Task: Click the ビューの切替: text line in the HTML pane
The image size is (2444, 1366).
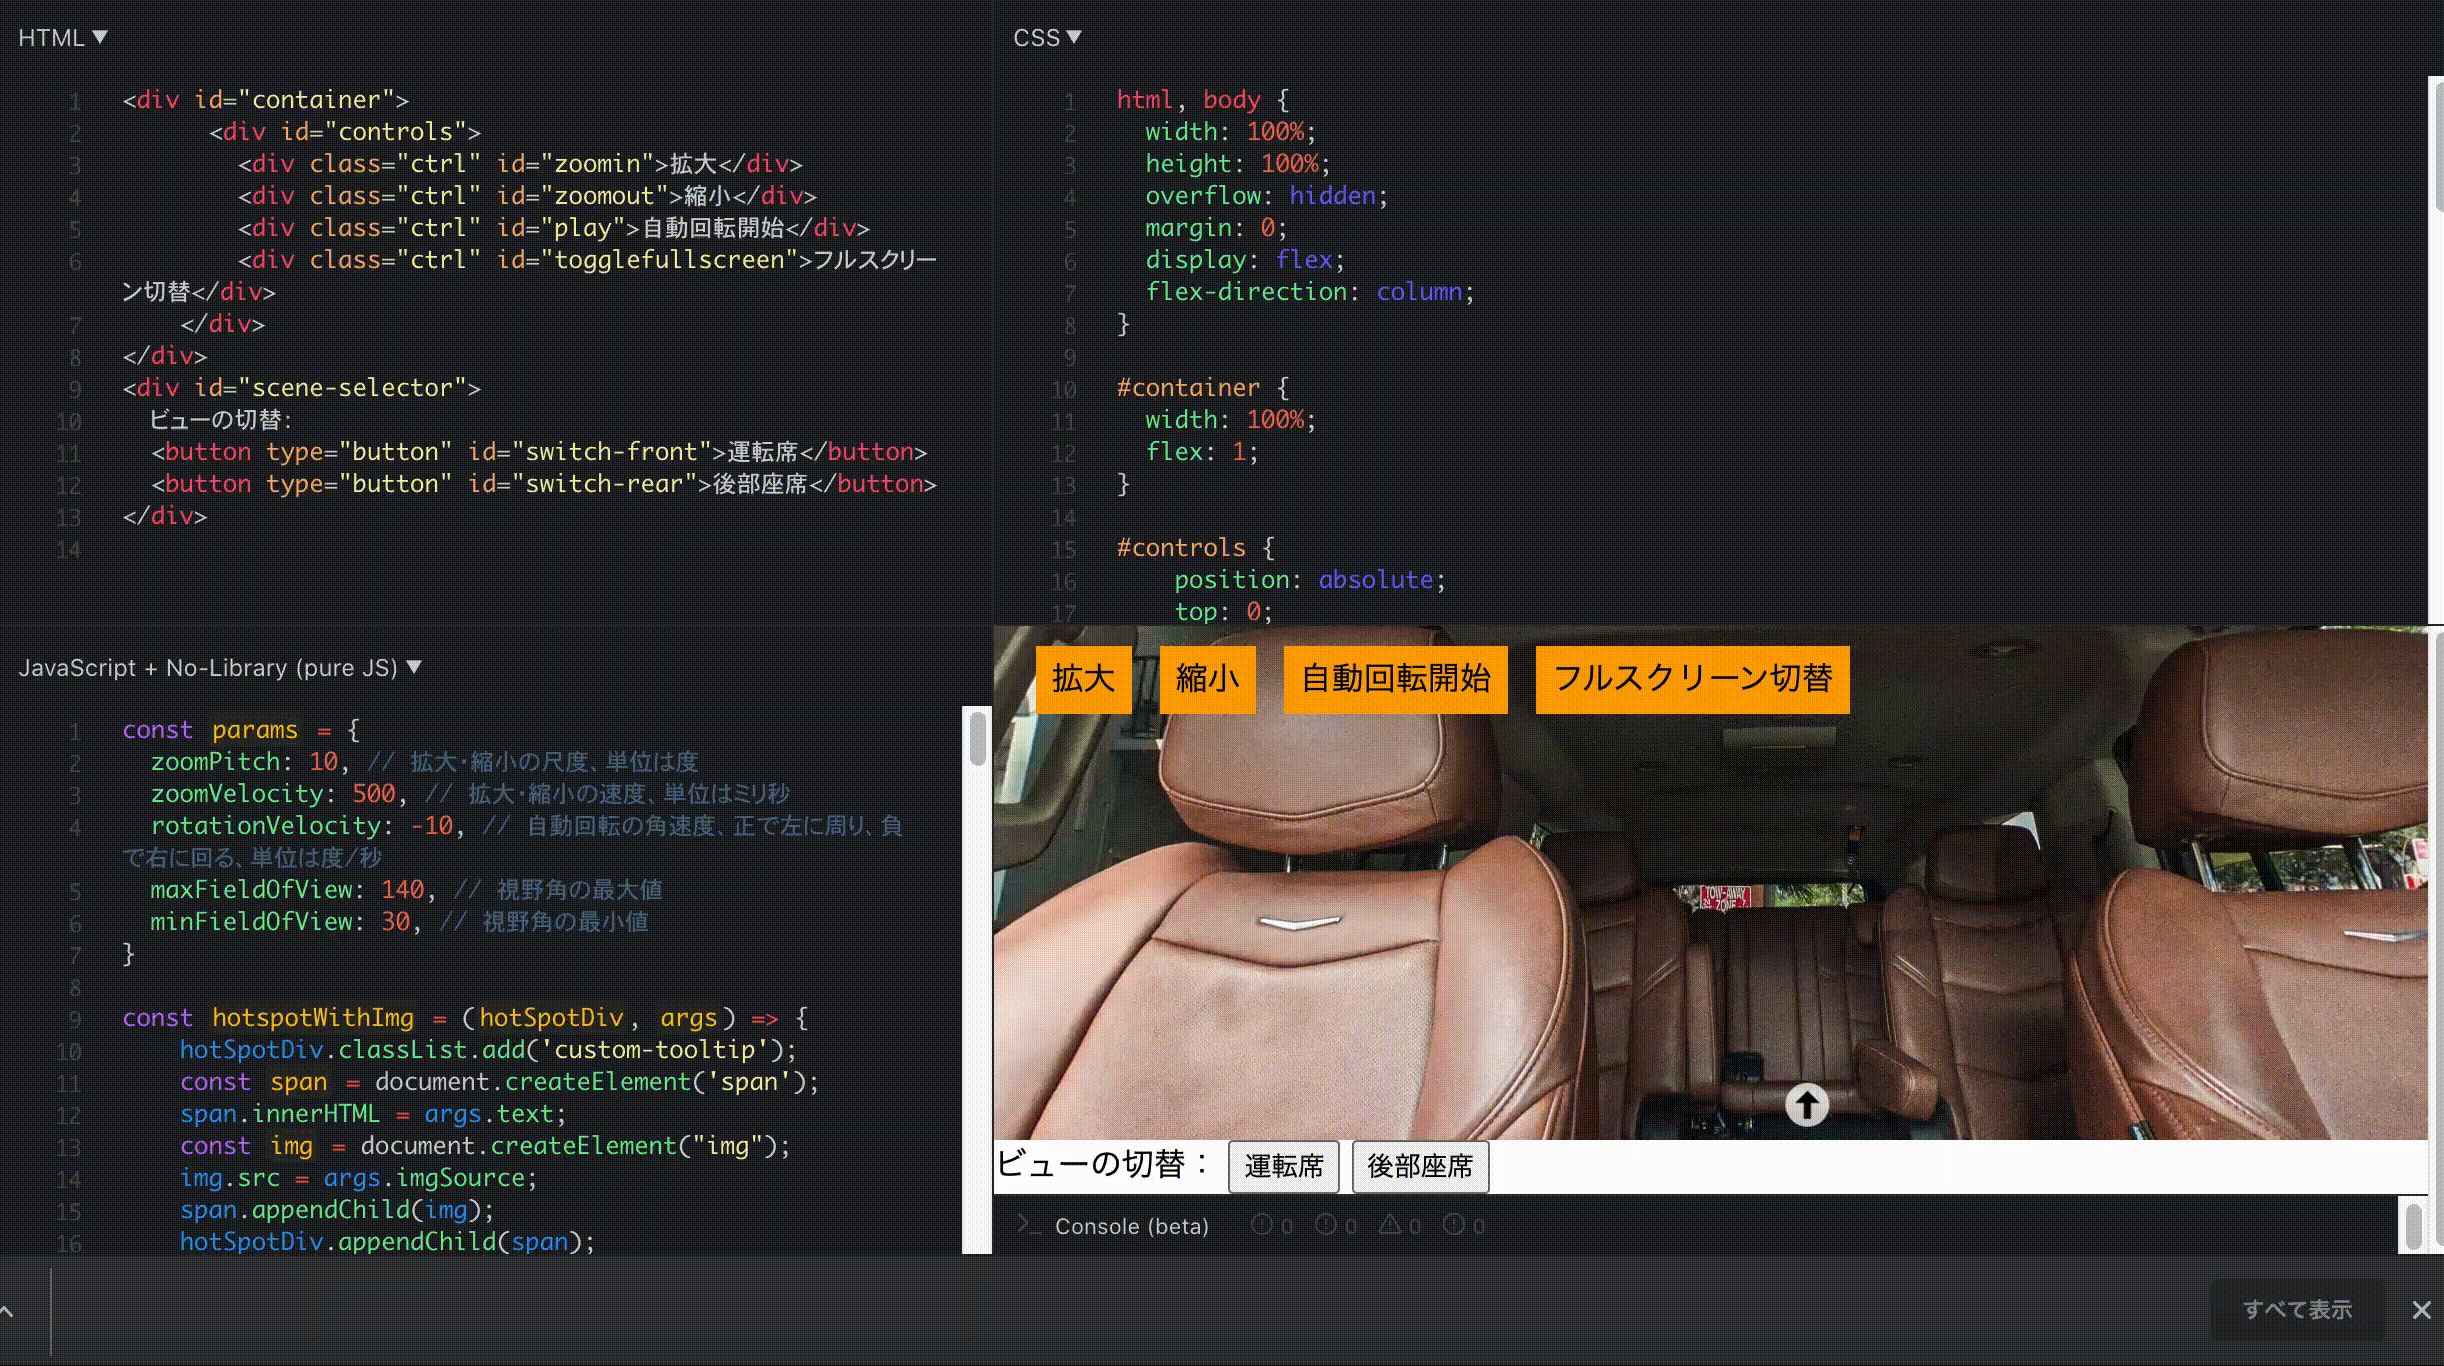Action: [221, 419]
